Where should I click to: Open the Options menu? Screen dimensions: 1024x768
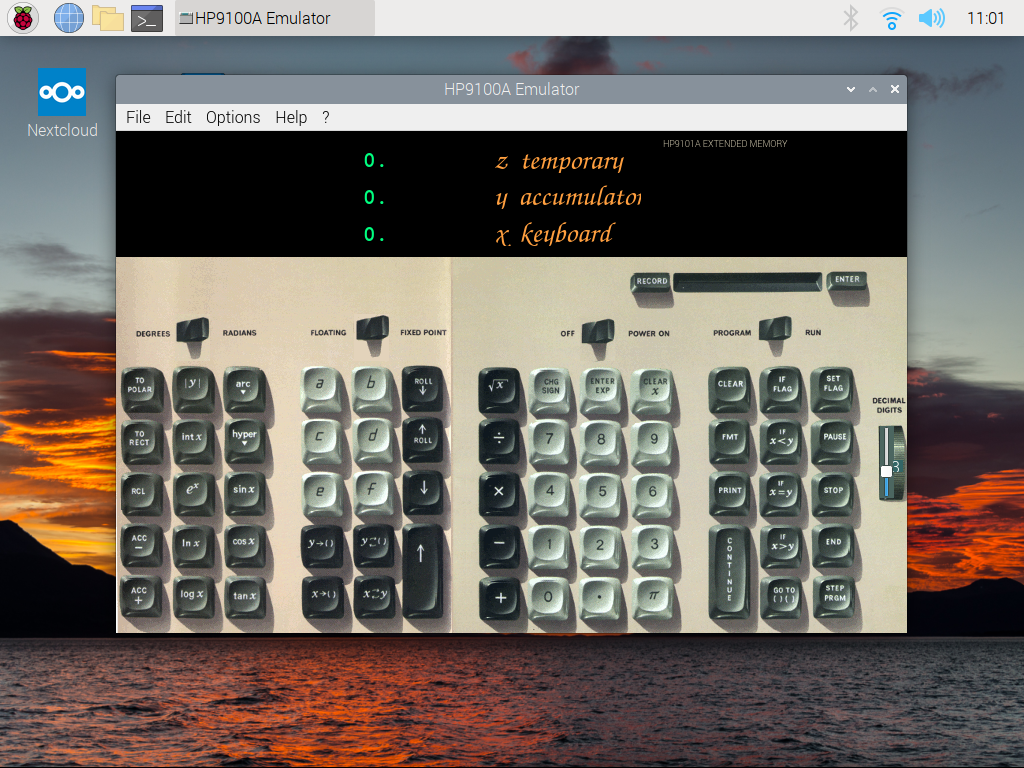tap(233, 118)
